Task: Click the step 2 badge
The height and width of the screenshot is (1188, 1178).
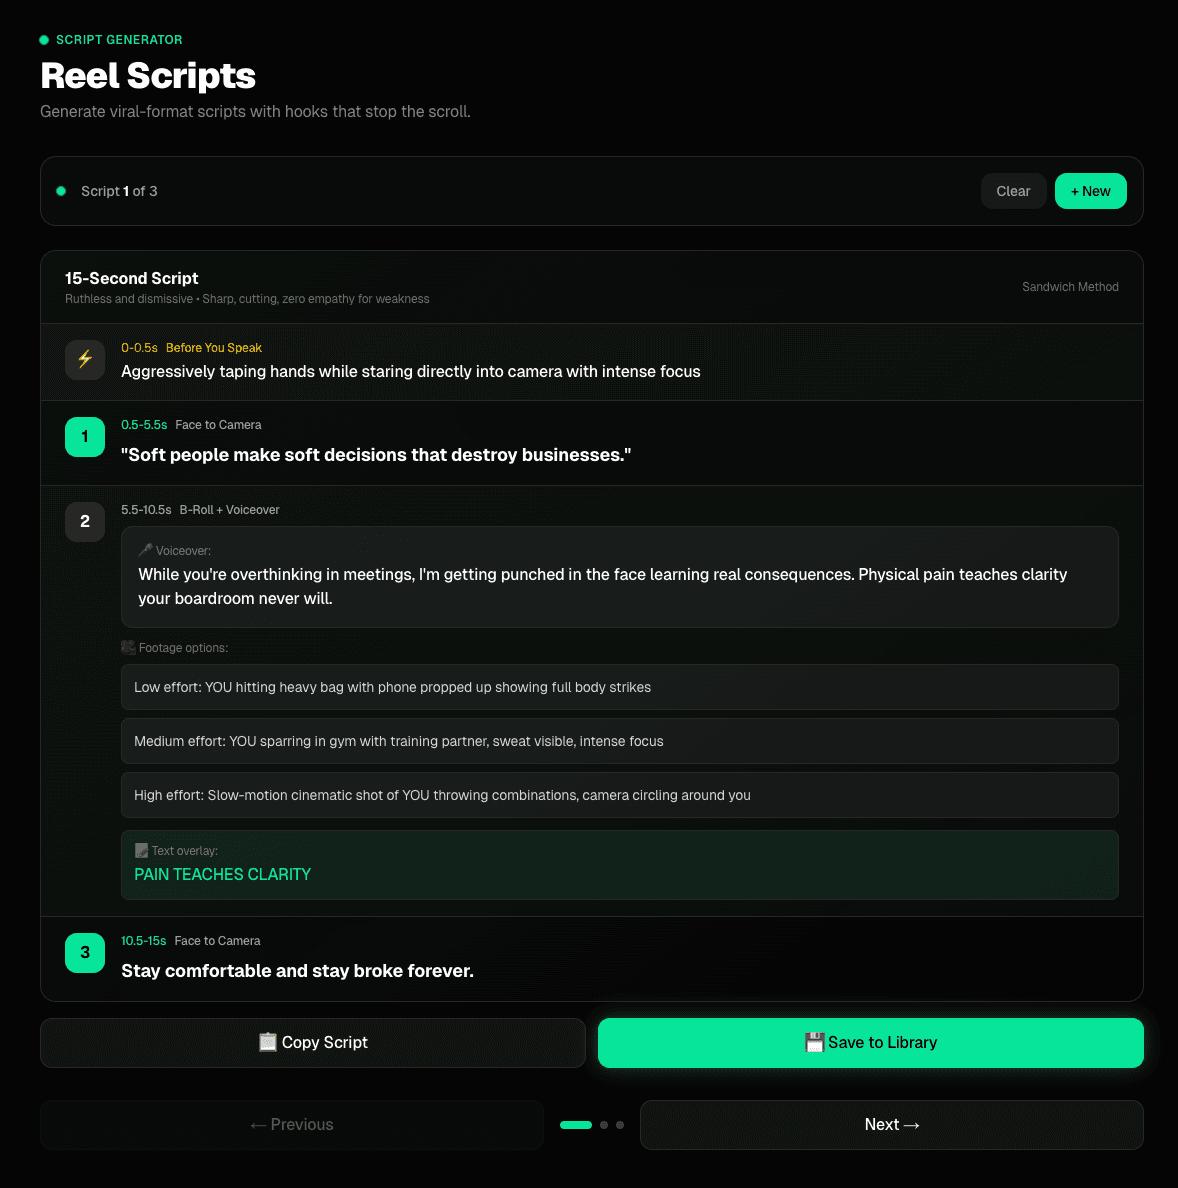Action: pyautogui.click(x=85, y=521)
